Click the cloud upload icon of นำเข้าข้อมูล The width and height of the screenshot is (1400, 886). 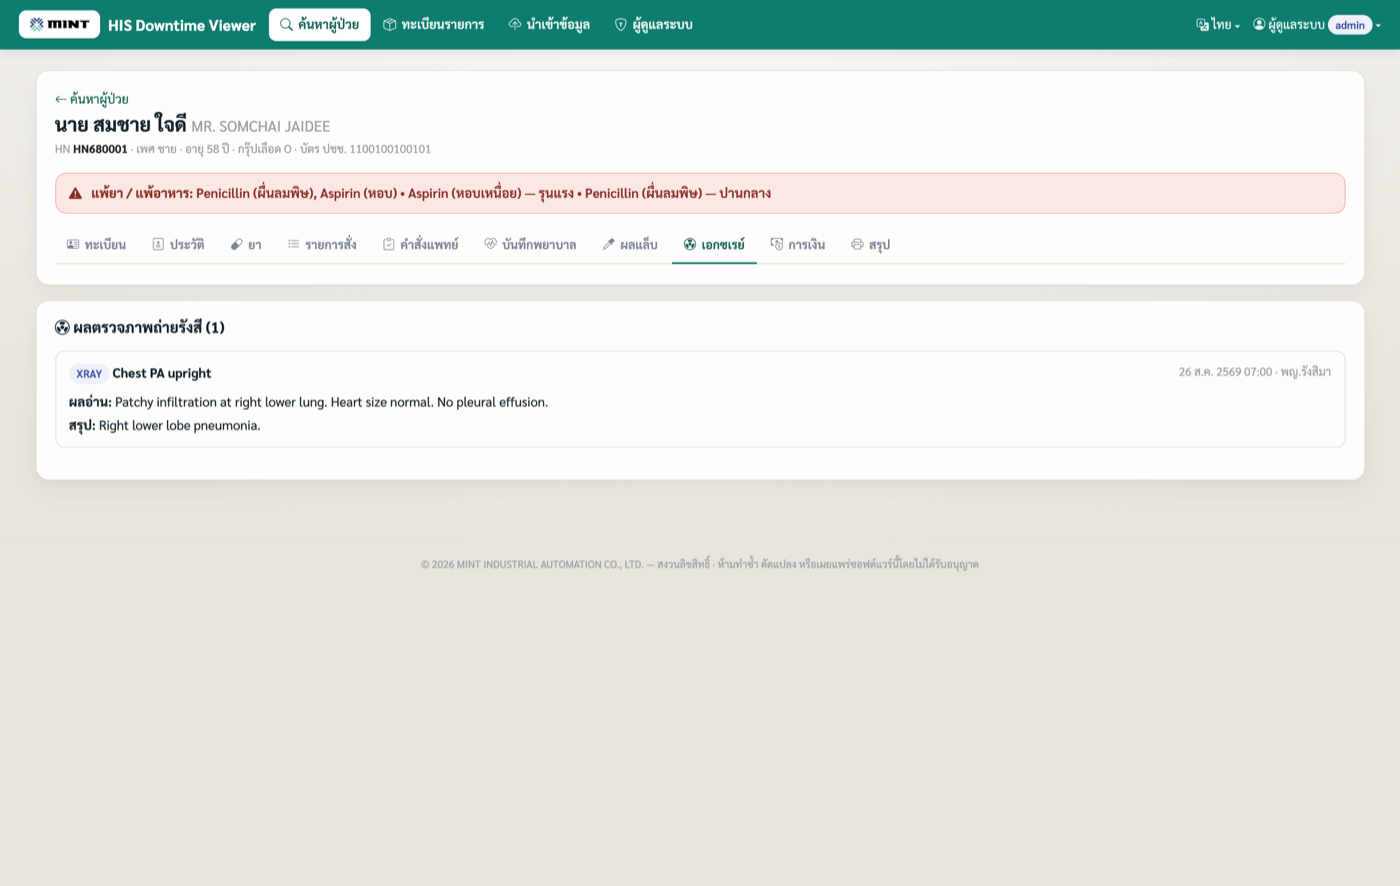[x=515, y=24]
